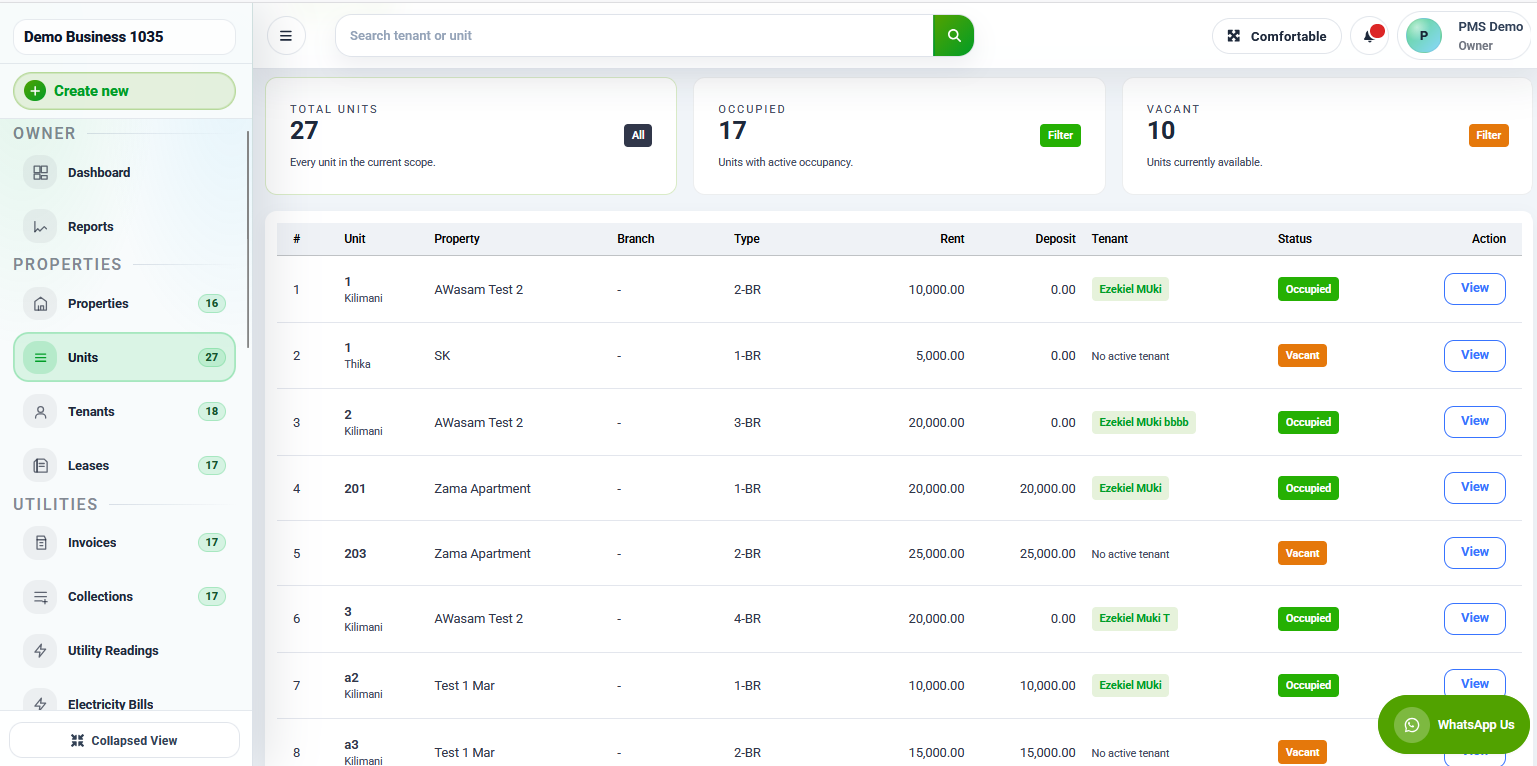Select the Units section
The image size is (1537, 766).
[x=82, y=357]
